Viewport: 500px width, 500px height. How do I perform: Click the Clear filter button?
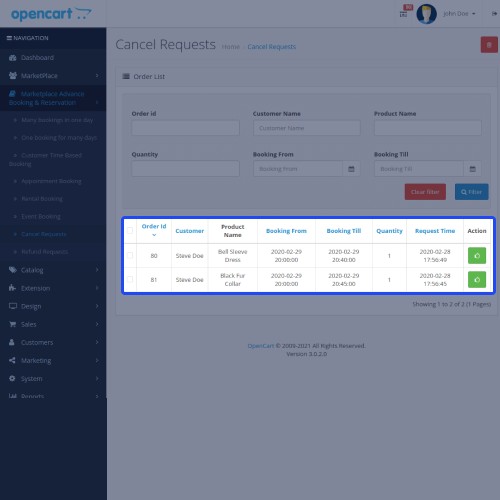425,192
